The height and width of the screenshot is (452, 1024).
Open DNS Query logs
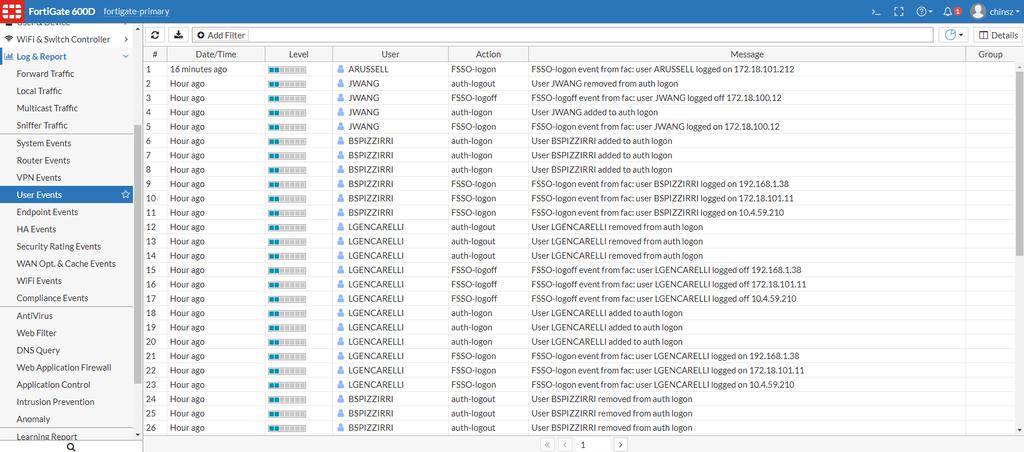(38, 350)
